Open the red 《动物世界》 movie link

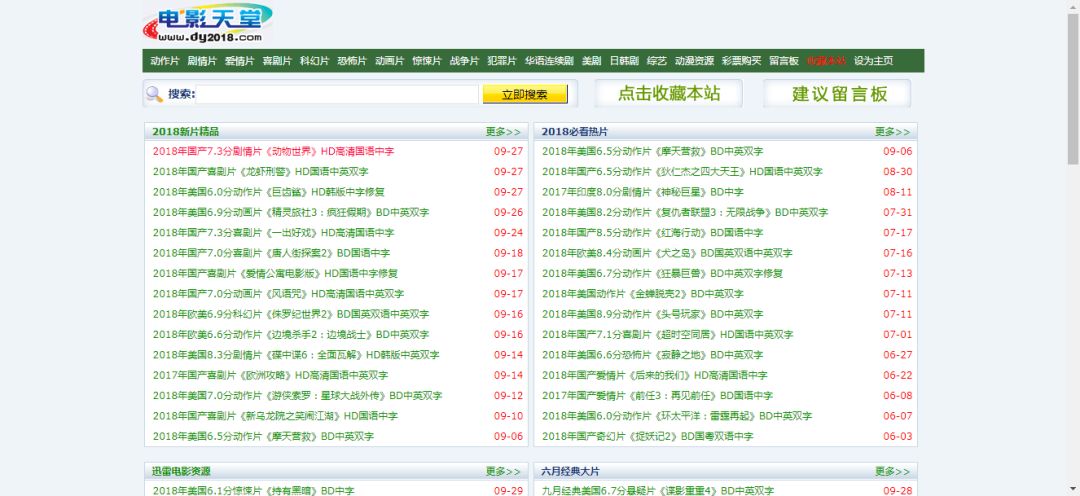click(x=273, y=152)
